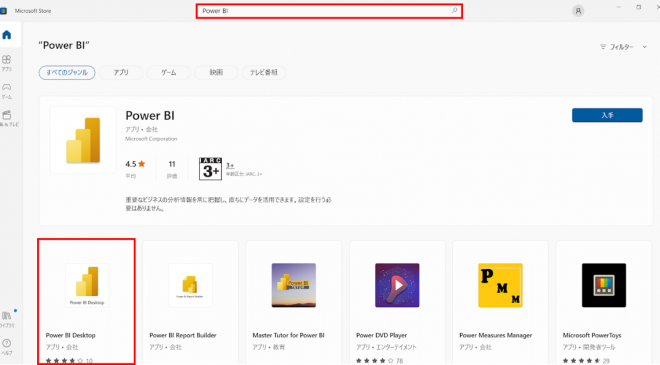The height and width of the screenshot is (365, 660).
Task: Open Master Tutor for Power BI icon
Action: coord(294,285)
